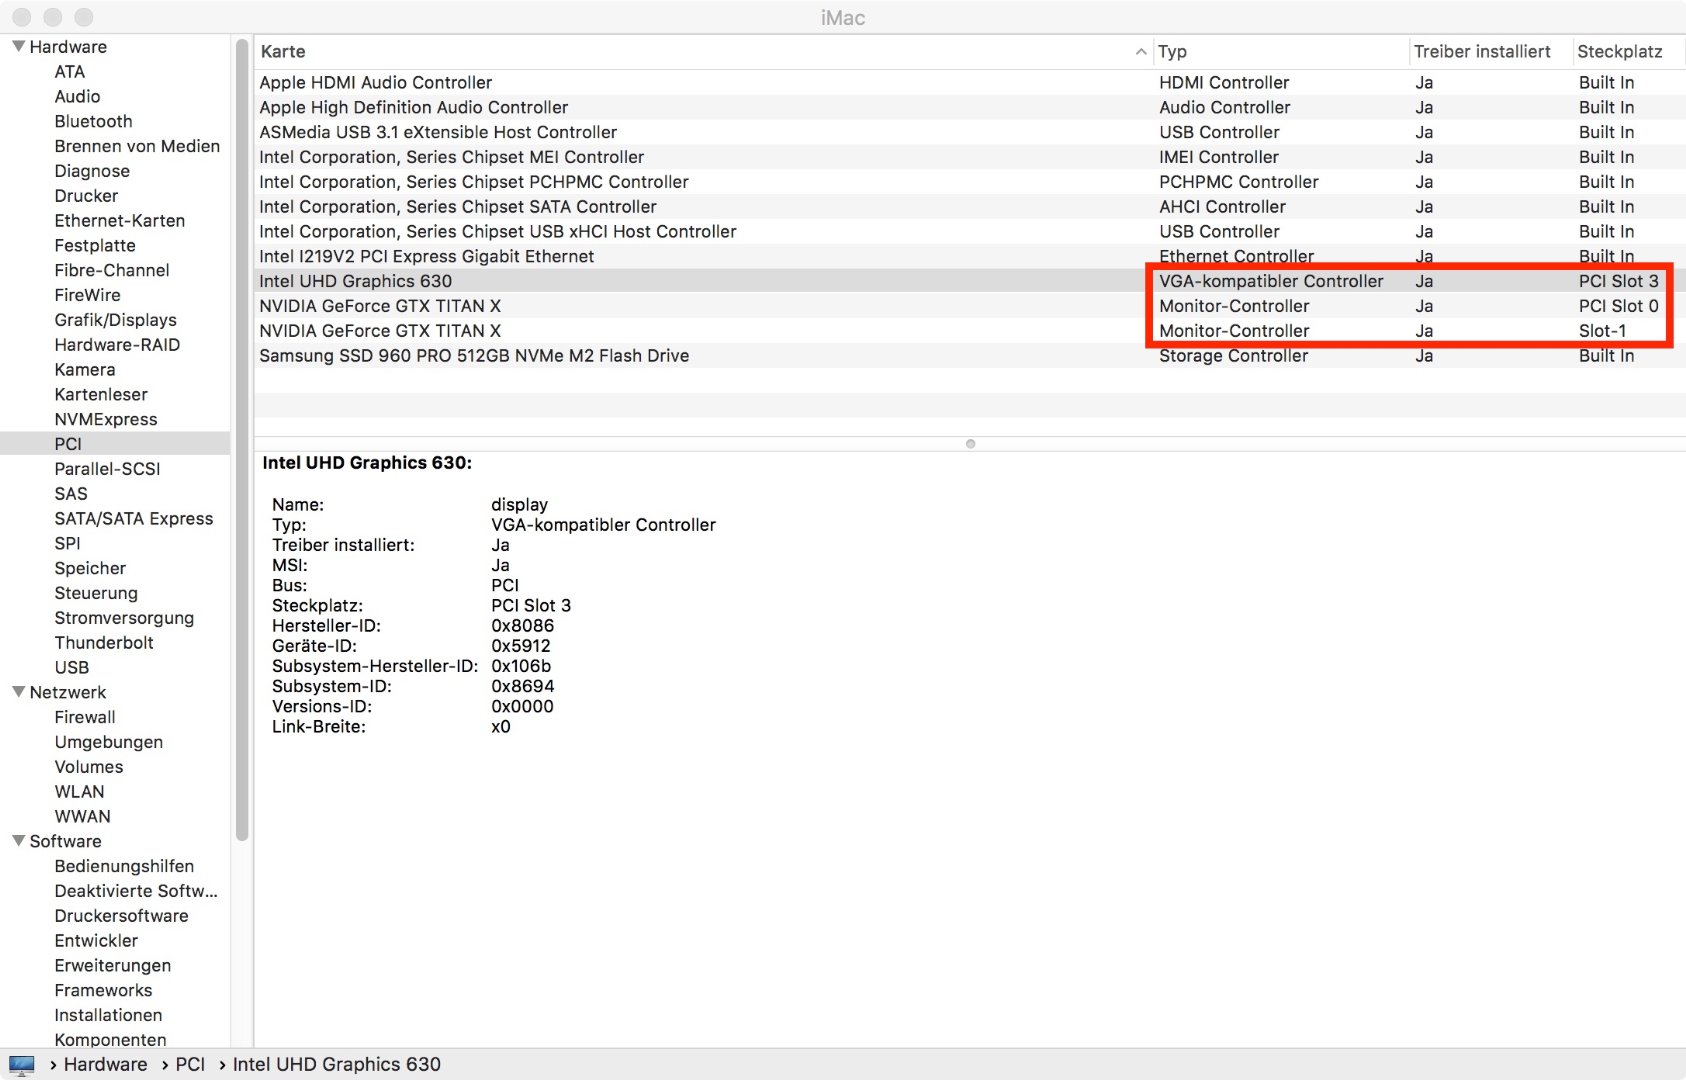Open Stromversorgung in the sidebar
The width and height of the screenshot is (1686, 1080).
pyautogui.click(x=124, y=618)
